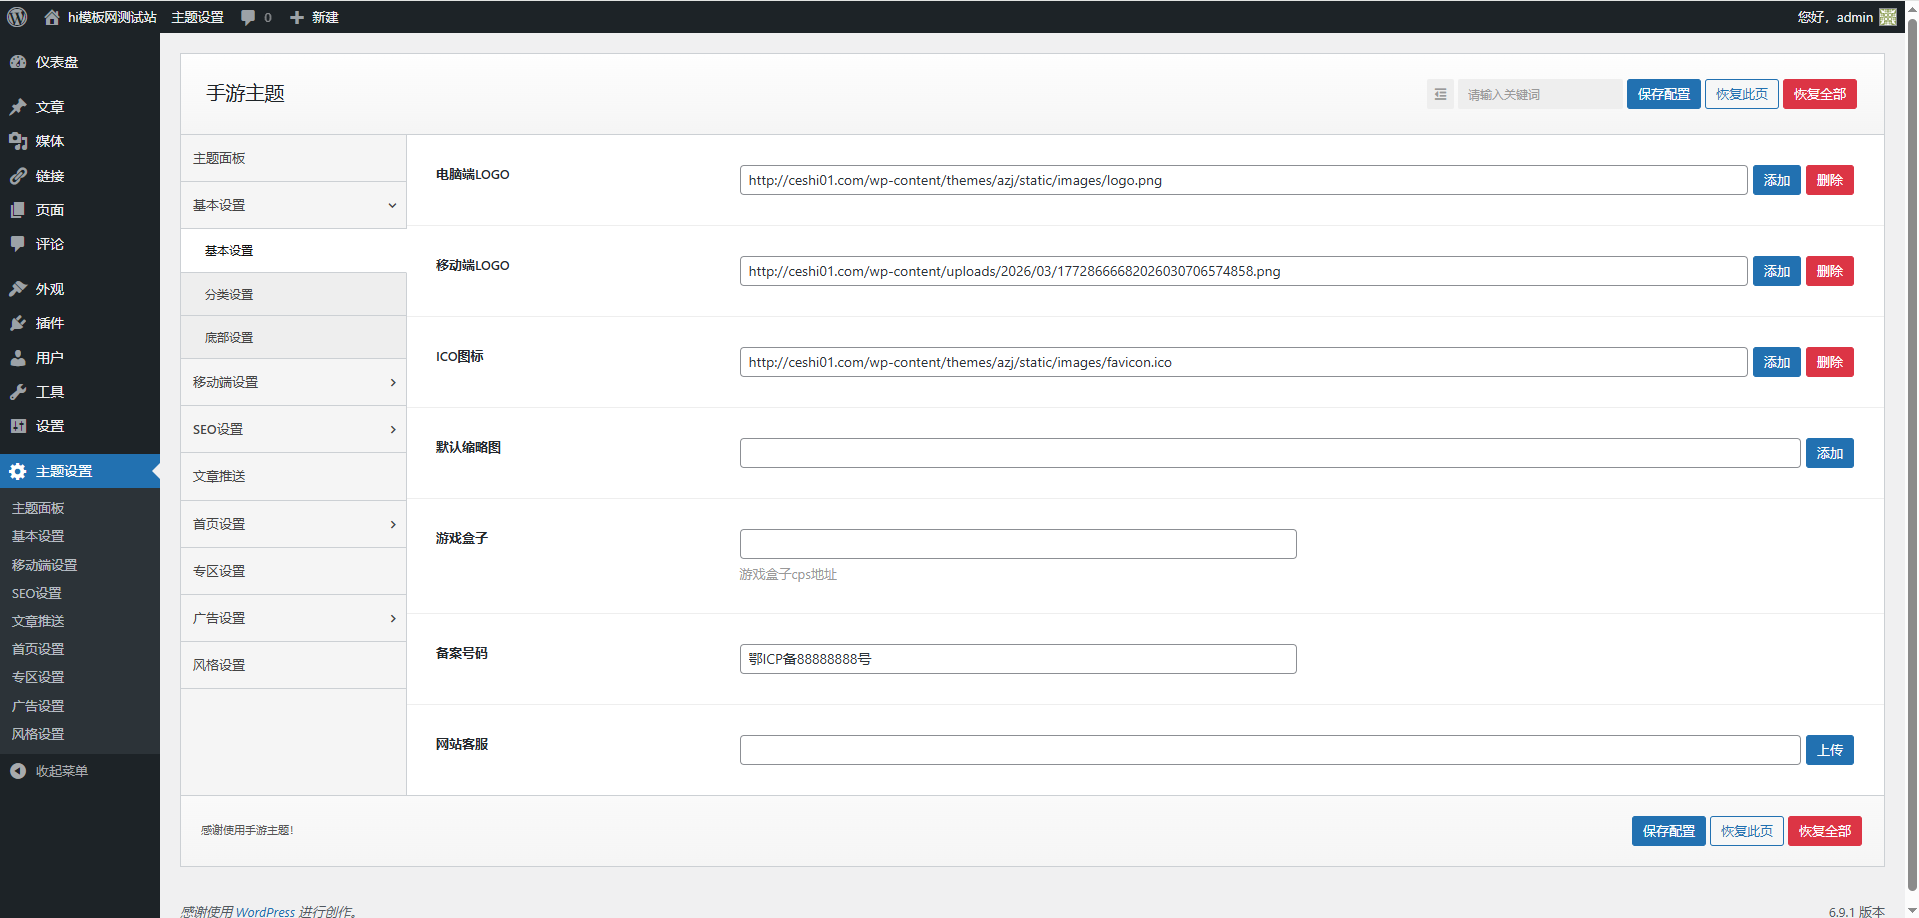Click the top red 恢复全部 button

click(1819, 94)
